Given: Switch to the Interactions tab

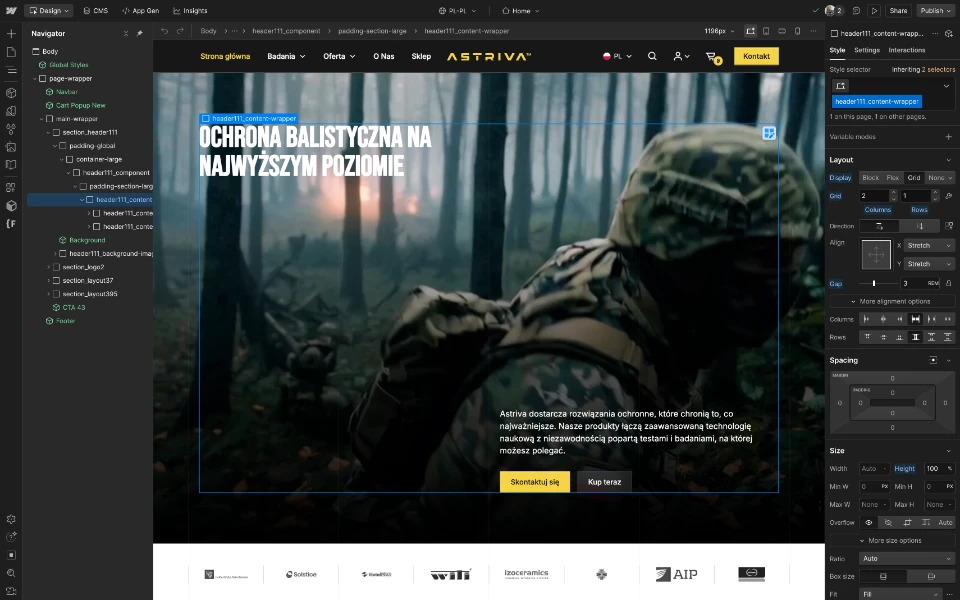Looking at the screenshot, I should pyautogui.click(x=907, y=50).
